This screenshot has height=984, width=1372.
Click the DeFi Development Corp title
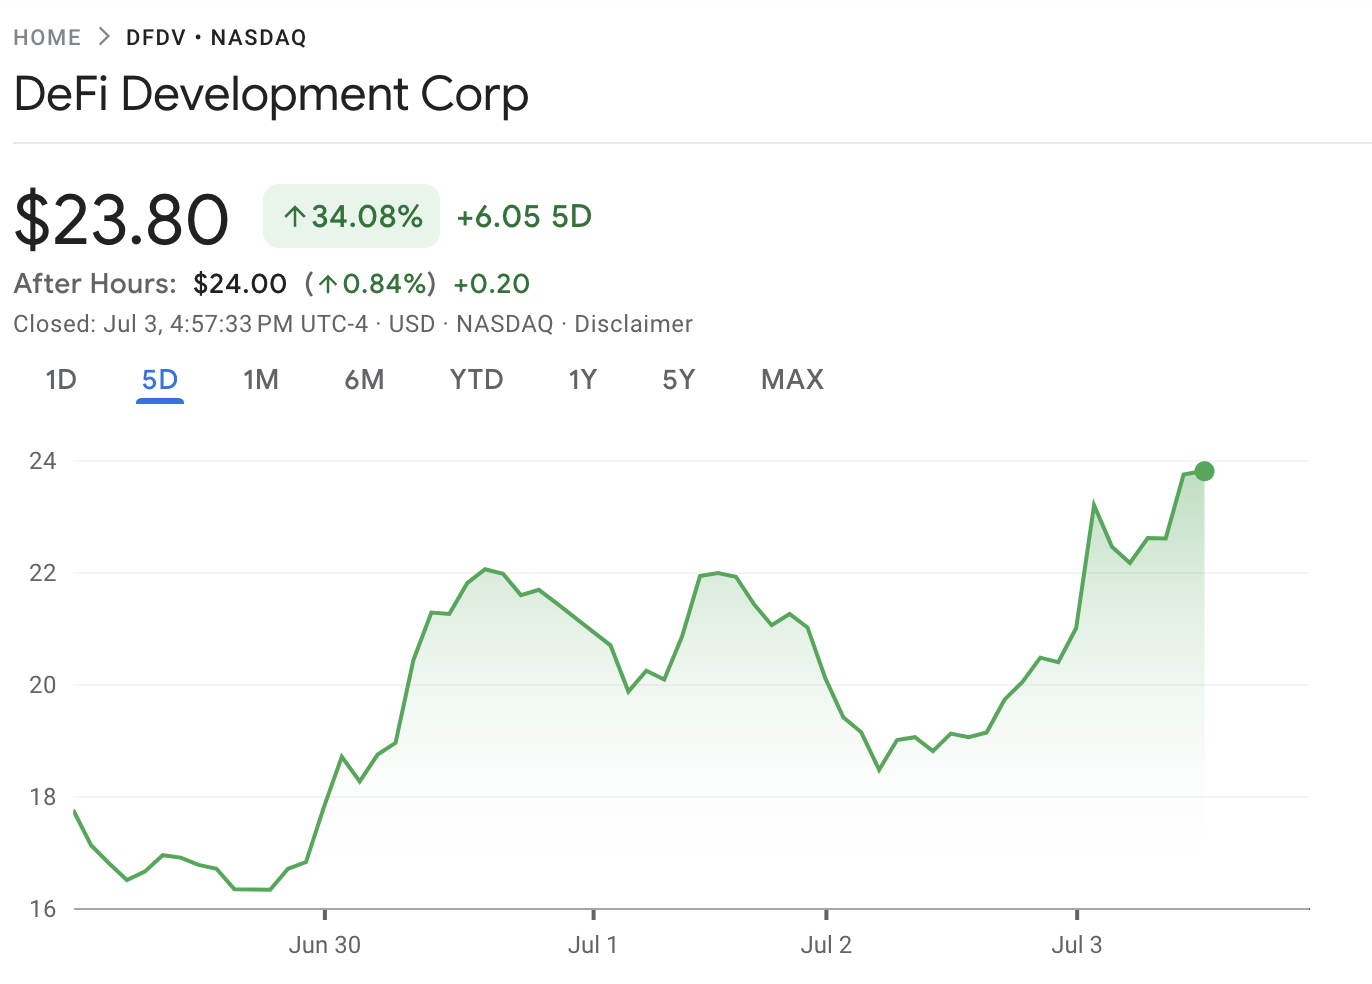coord(271,95)
